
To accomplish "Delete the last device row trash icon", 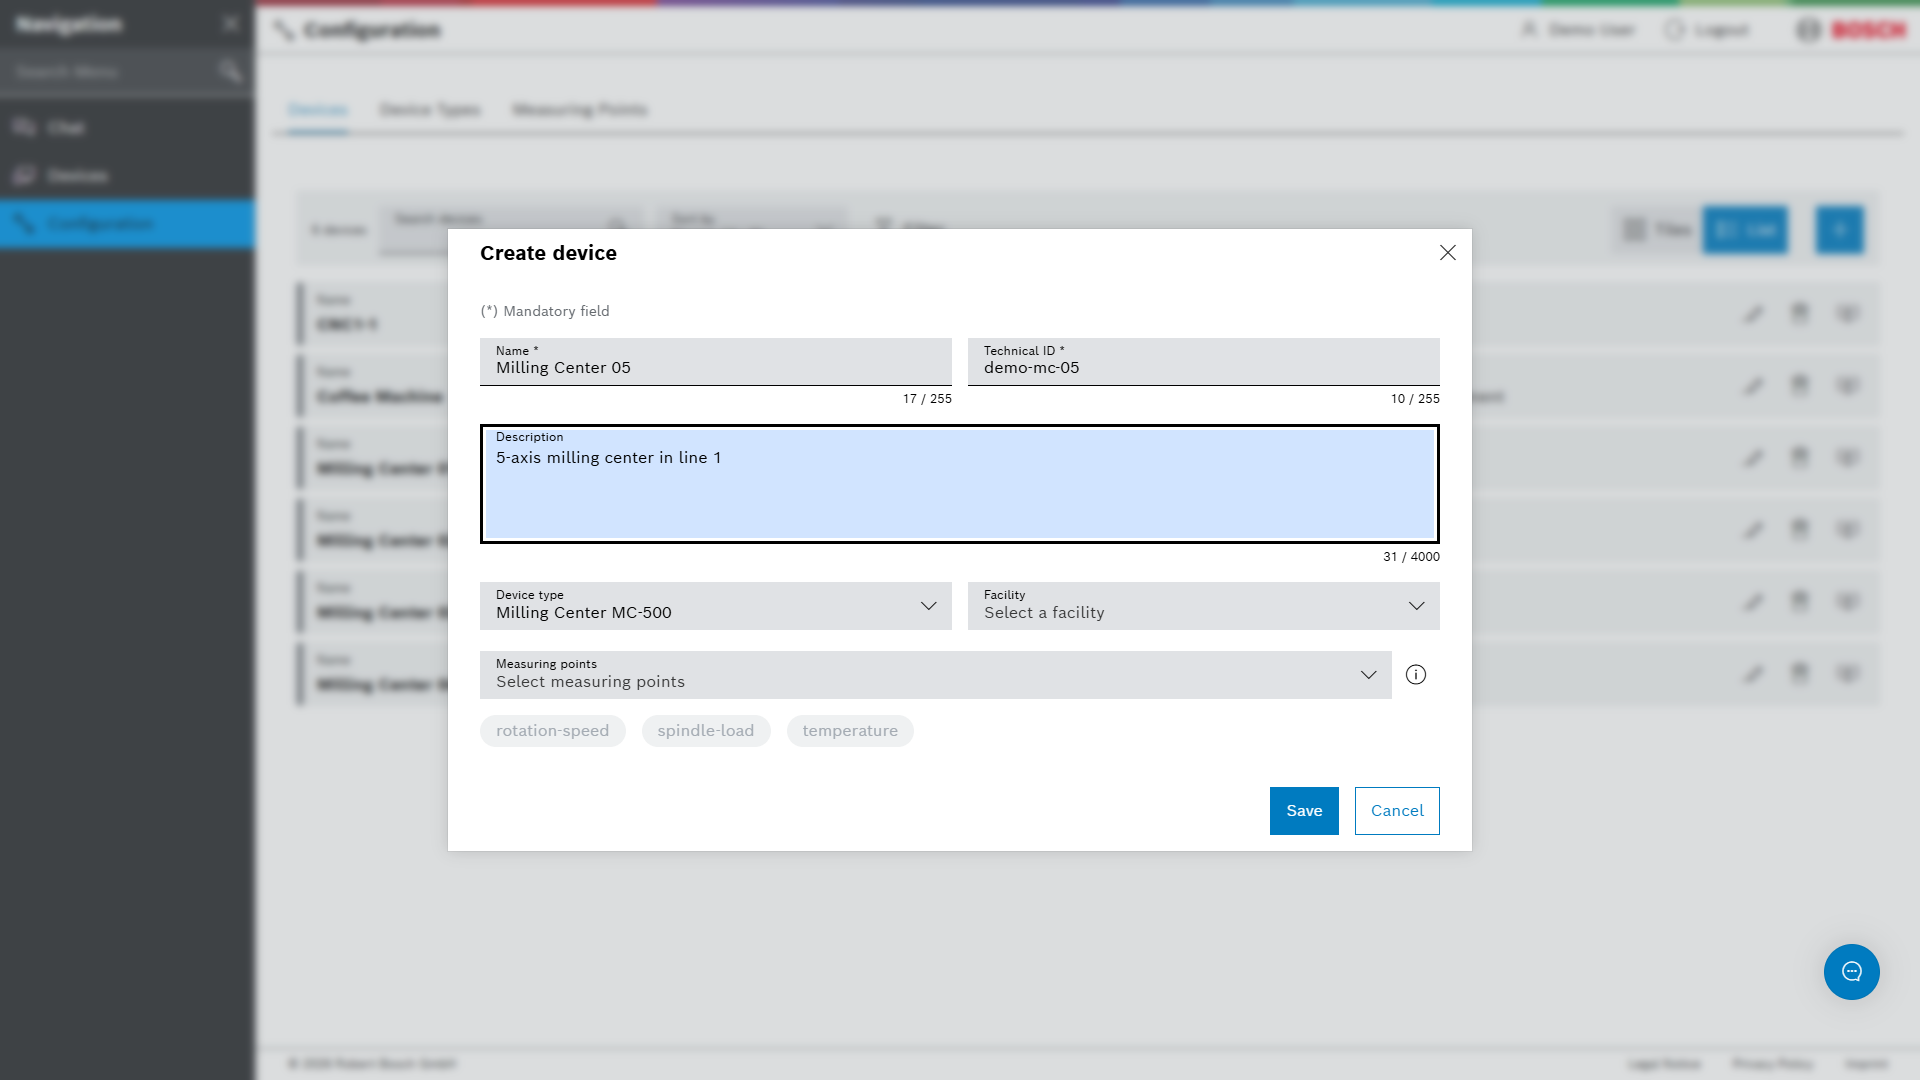I will point(1800,674).
